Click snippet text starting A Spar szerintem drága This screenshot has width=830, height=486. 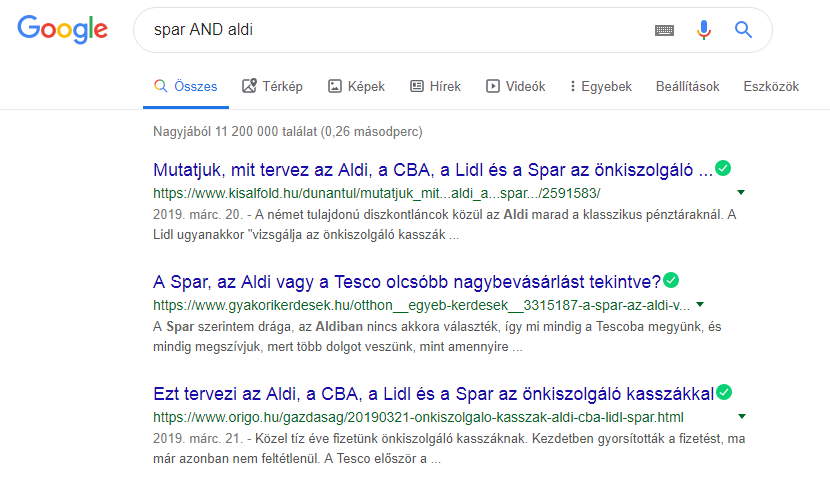(x=437, y=337)
